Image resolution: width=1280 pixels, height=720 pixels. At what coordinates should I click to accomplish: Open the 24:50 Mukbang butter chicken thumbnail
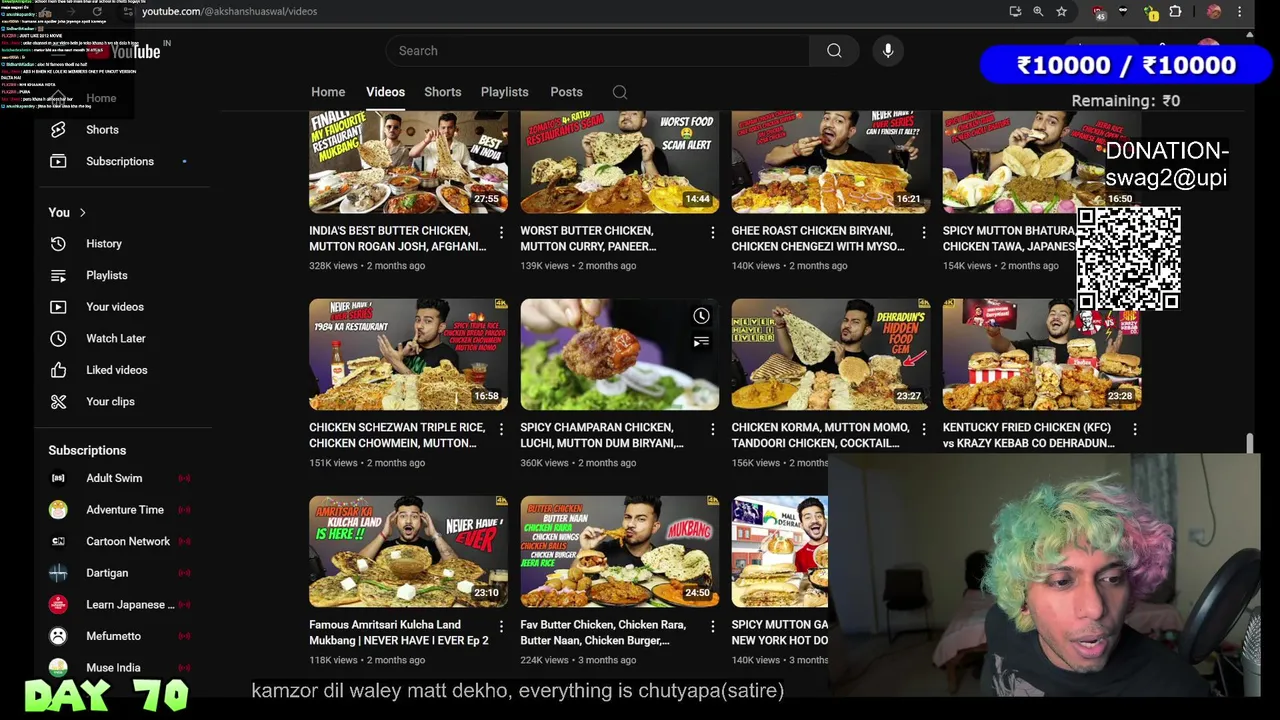(619, 551)
